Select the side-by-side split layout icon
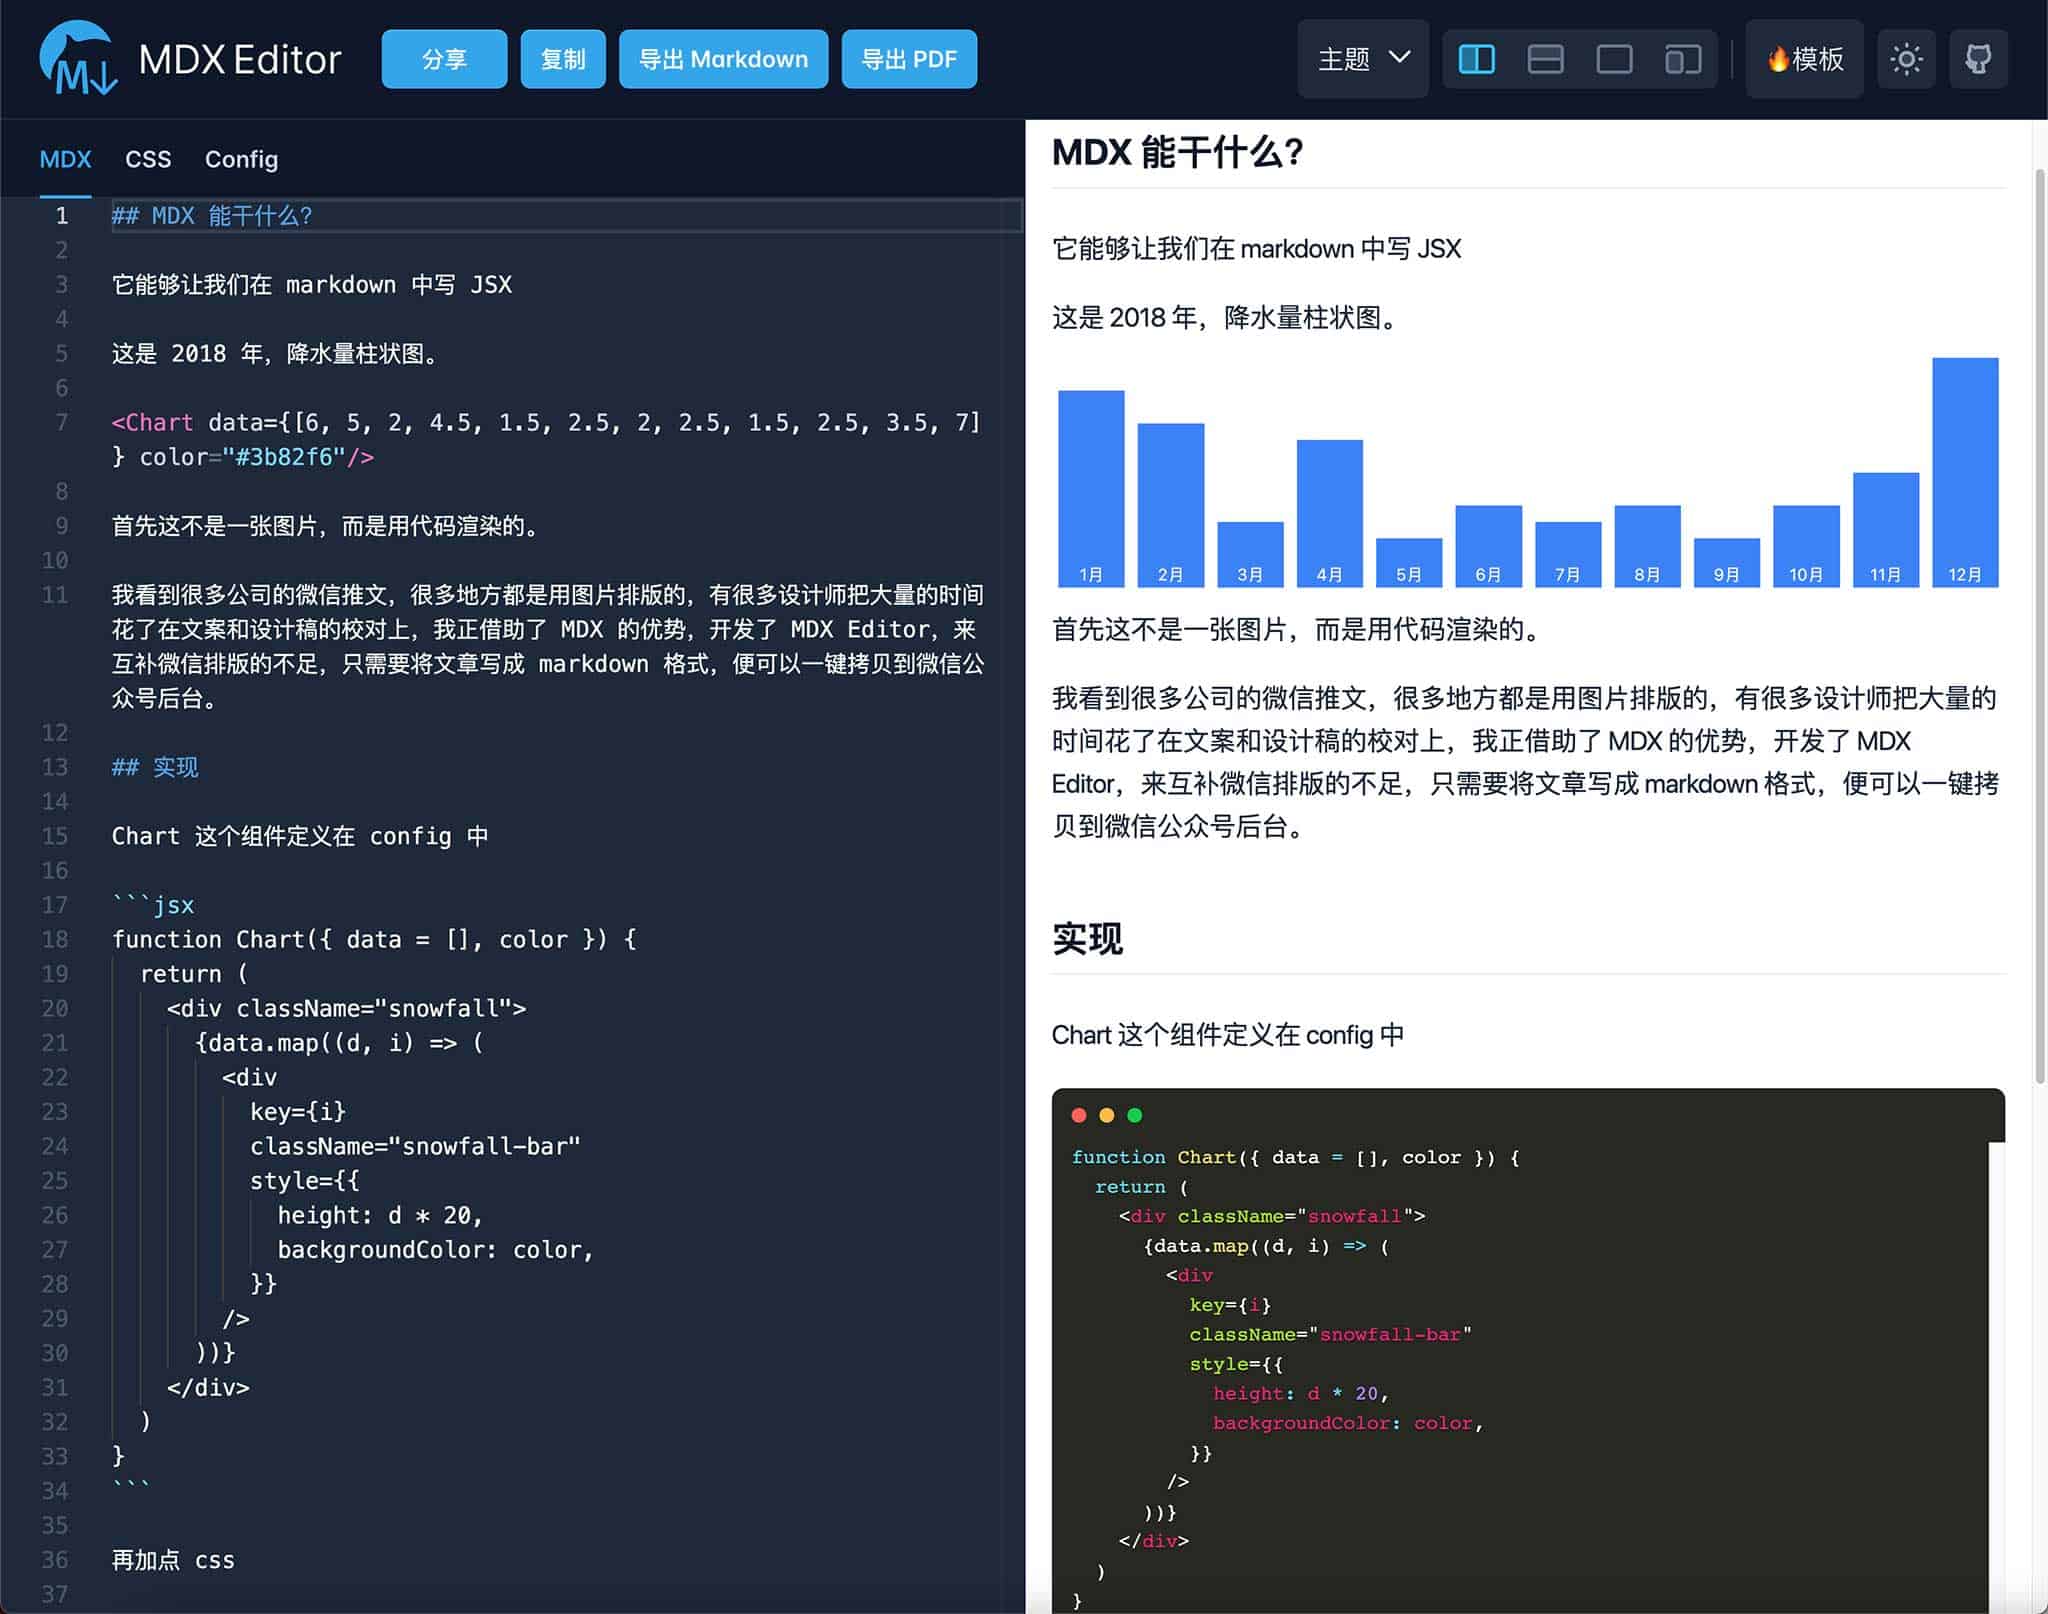Image resolution: width=2048 pixels, height=1614 pixels. (1476, 60)
